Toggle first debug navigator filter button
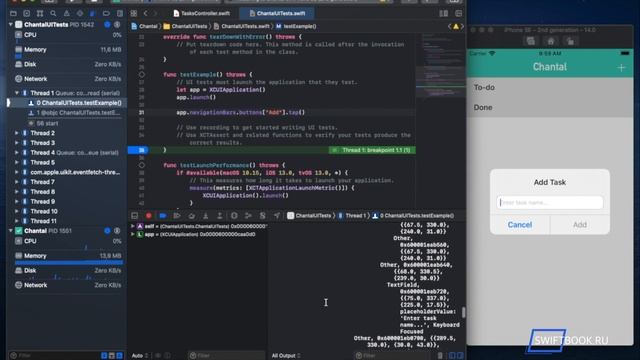The height and width of the screenshot is (360, 640). [x=104, y=356]
